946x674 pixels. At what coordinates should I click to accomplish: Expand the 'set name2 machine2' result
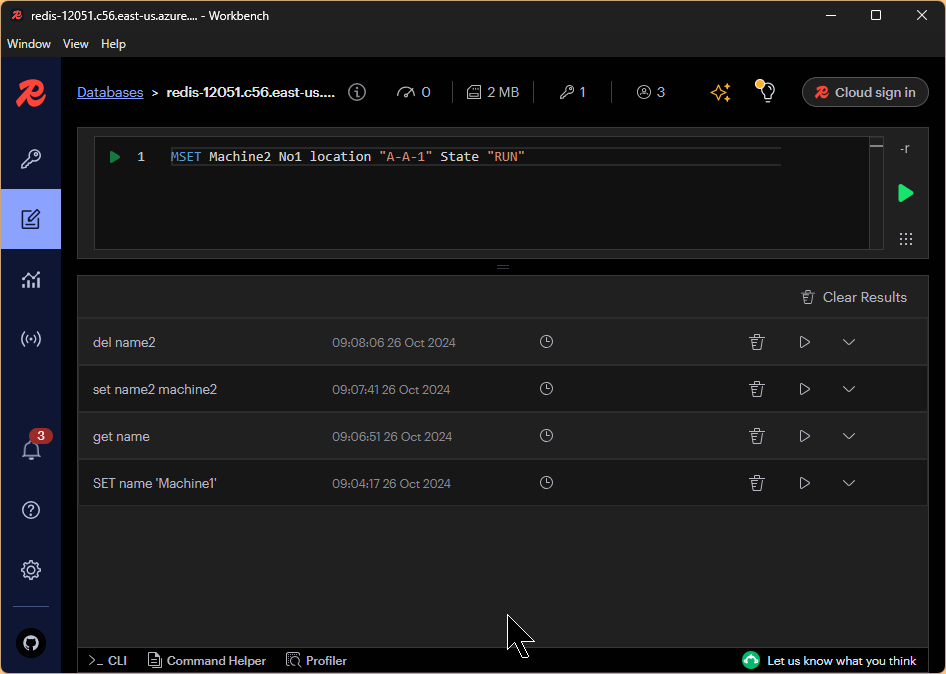pos(849,389)
